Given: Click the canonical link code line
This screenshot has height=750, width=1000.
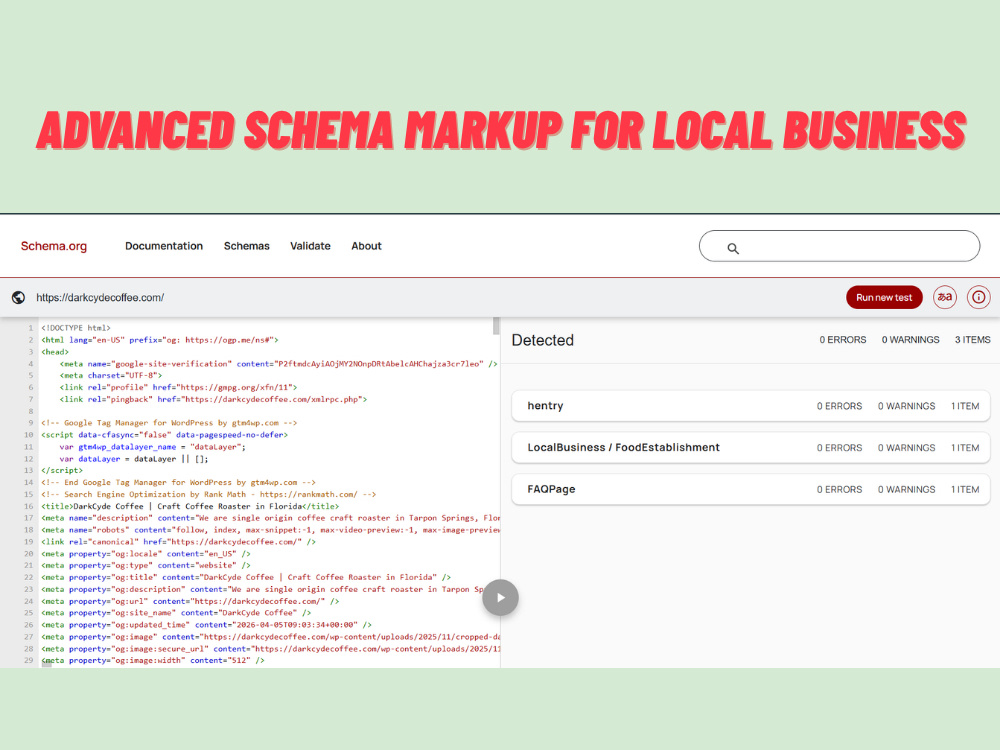Looking at the screenshot, I should [x=179, y=542].
